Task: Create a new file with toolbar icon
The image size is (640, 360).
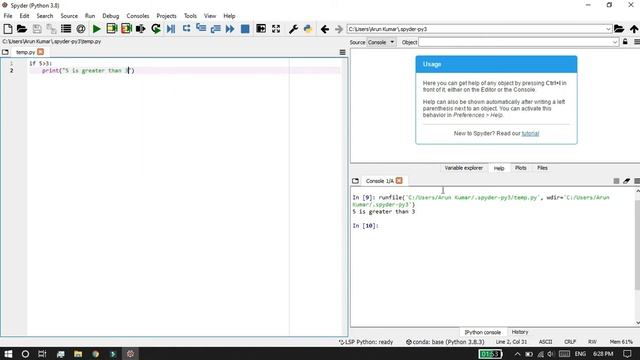Action: click(x=8, y=29)
